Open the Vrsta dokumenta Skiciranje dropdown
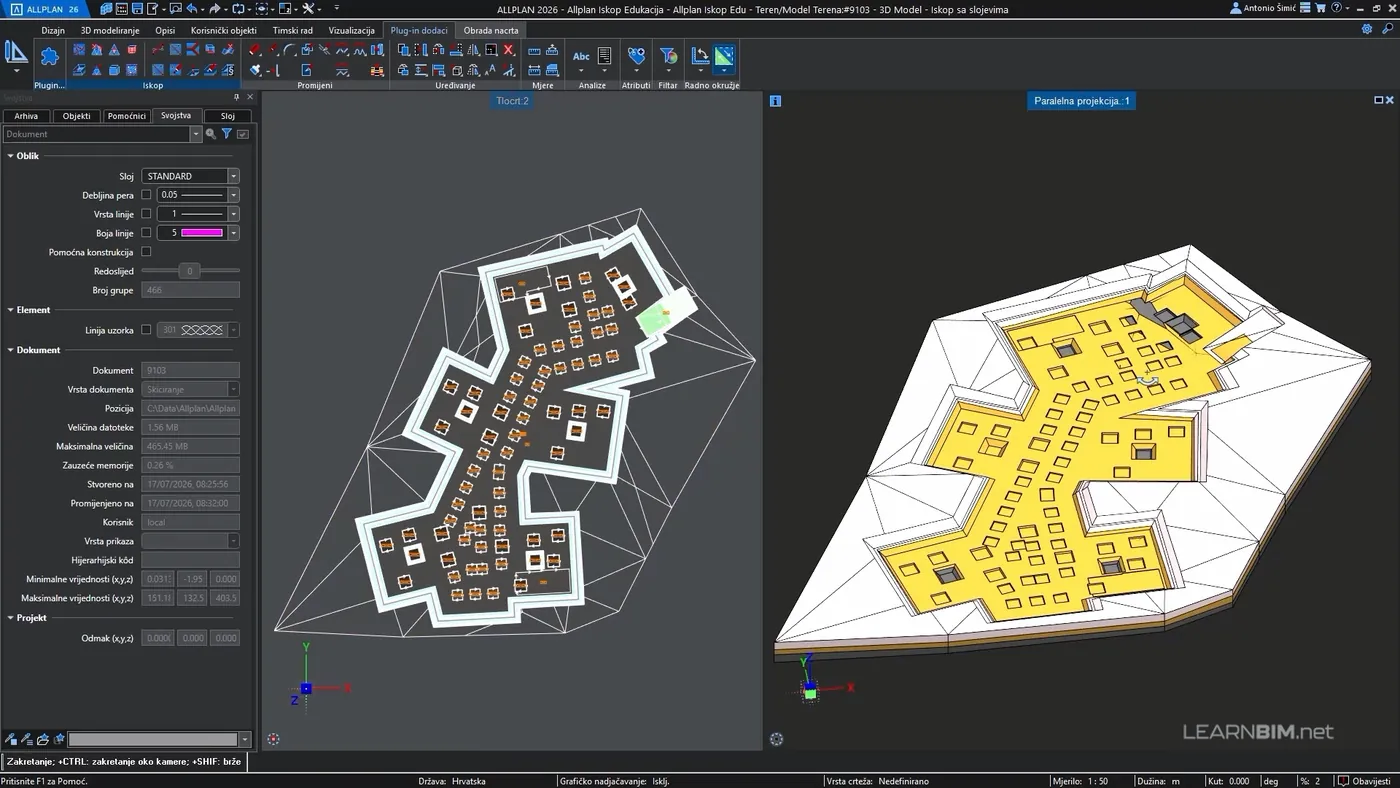Viewport: 1400px width, 788px height. pyautogui.click(x=190, y=389)
